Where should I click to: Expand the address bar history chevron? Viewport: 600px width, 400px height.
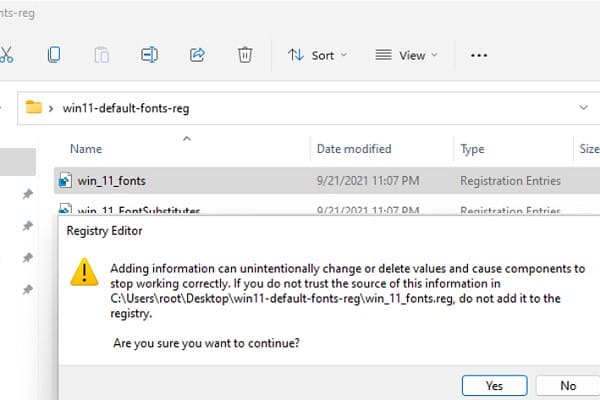(584, 107)
